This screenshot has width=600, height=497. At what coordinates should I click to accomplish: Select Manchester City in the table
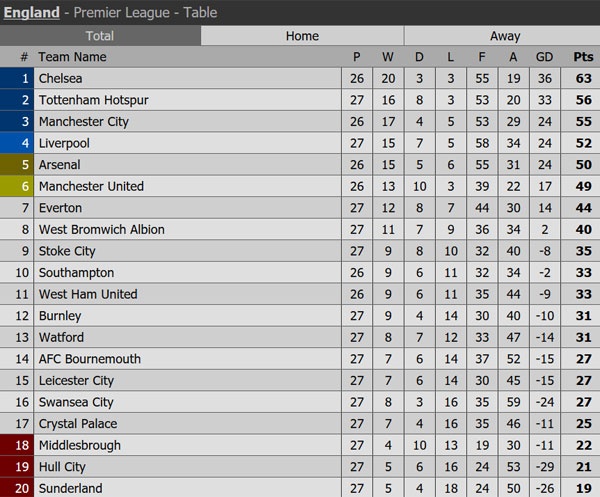[x=83, y=121]
